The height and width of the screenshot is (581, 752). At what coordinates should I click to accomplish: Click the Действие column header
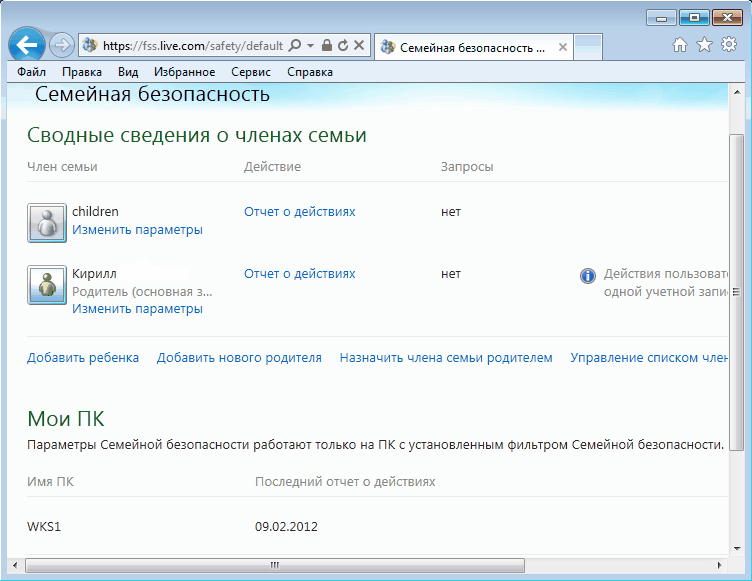point(272,166)
